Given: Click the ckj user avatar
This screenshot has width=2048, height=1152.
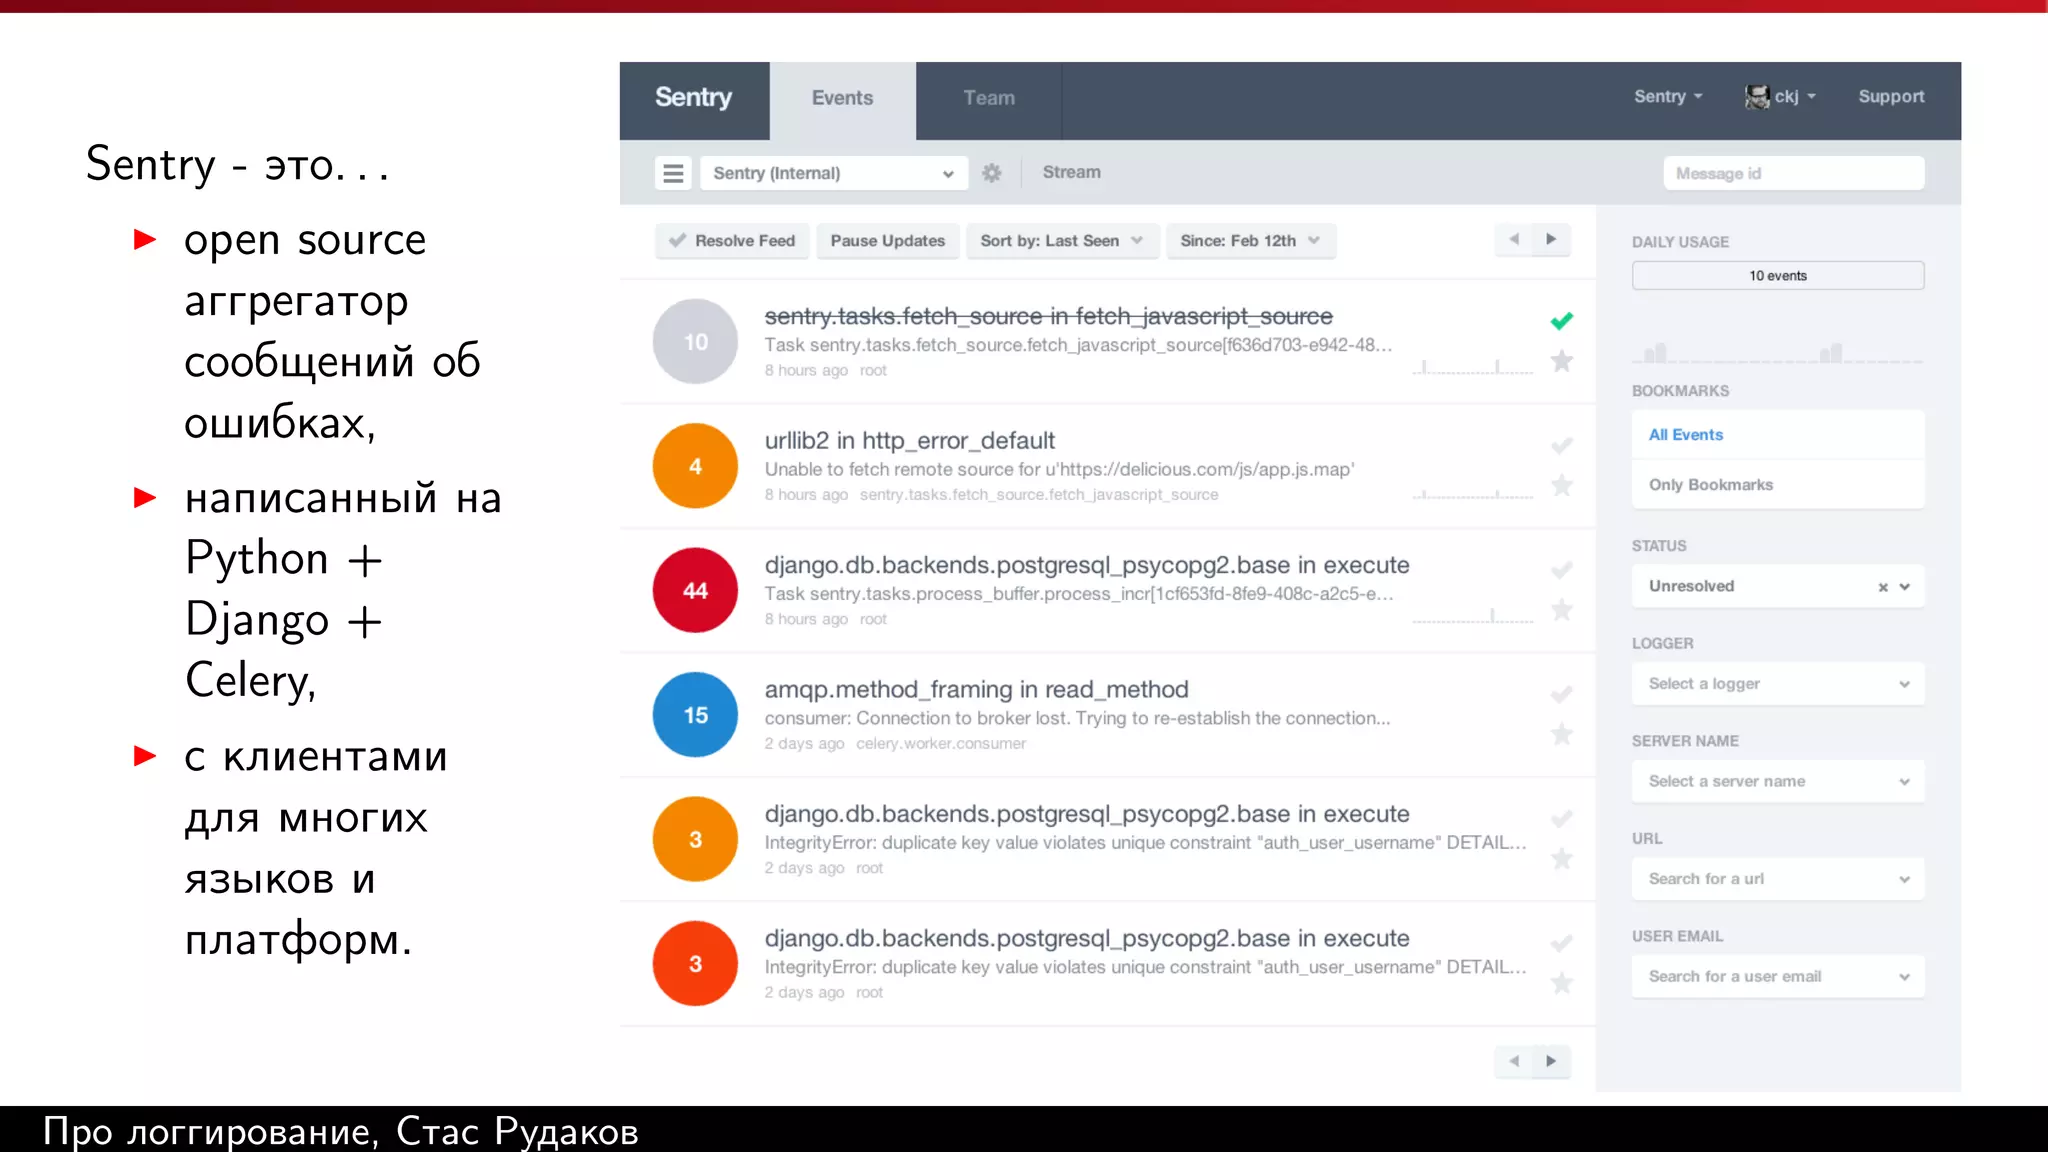Looking at the screenshot, I should click(x=1757, y=97).
